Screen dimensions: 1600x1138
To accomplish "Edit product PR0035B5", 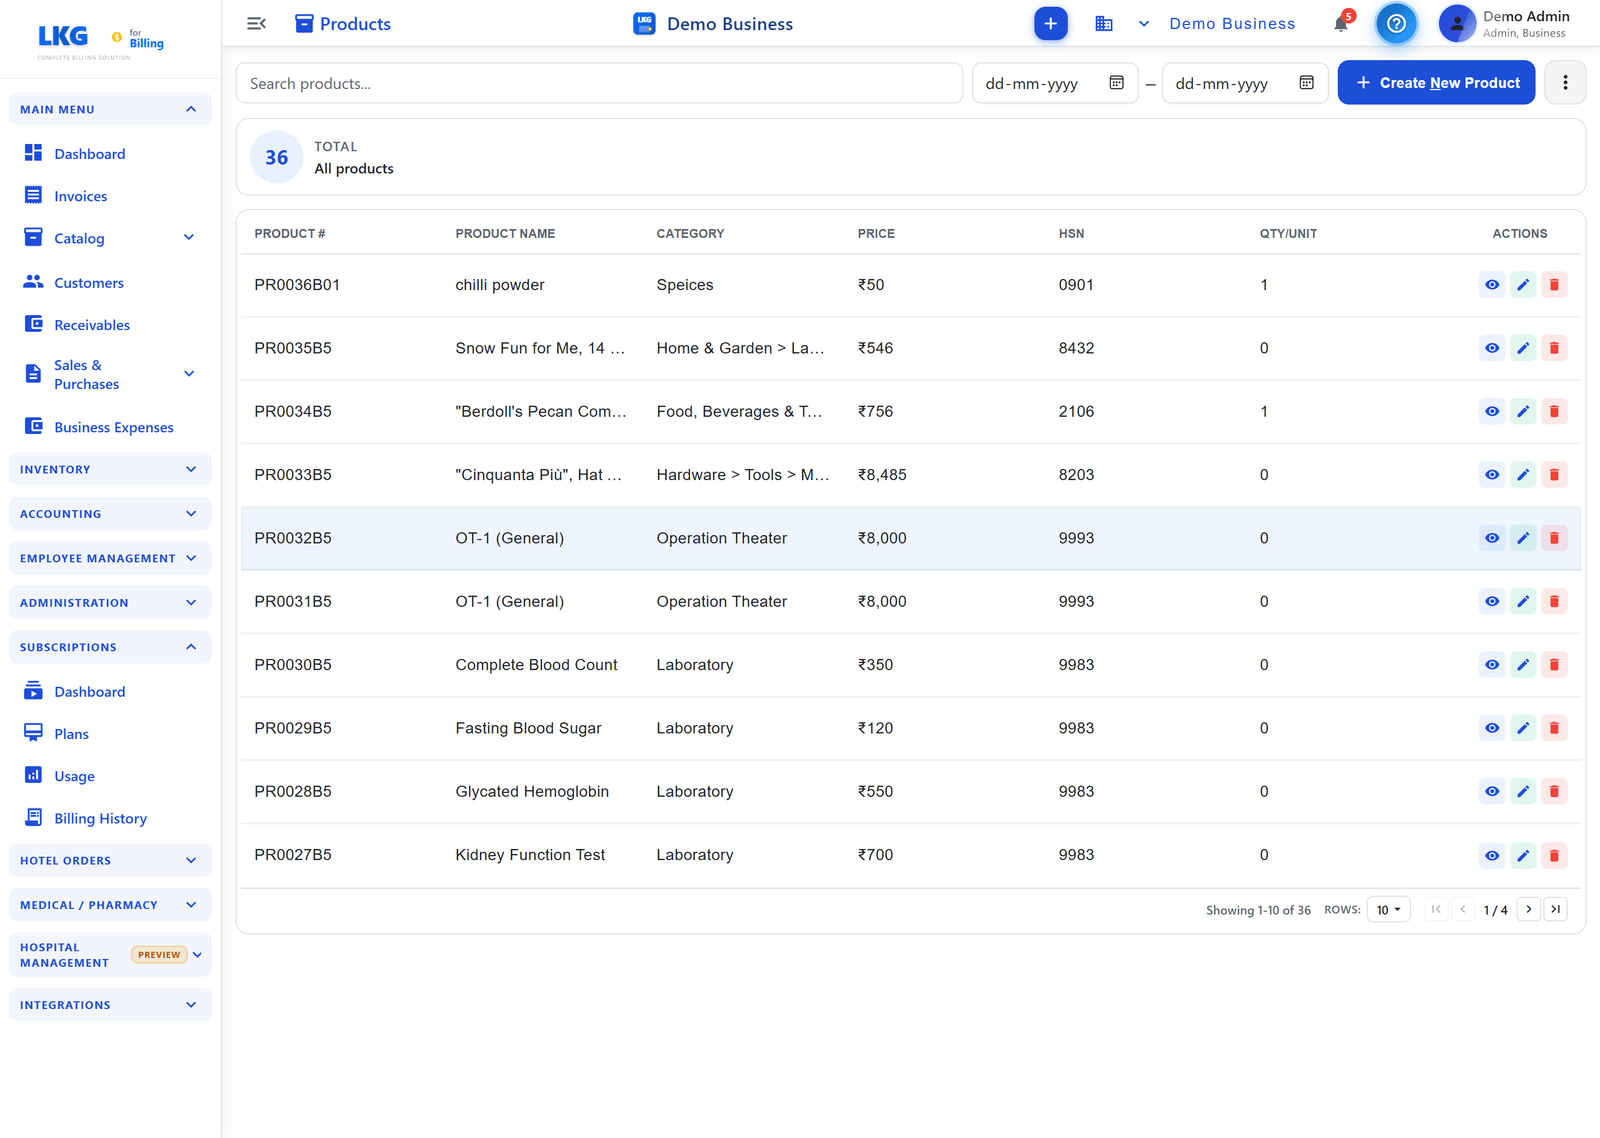I will [x=1523, y=348].
